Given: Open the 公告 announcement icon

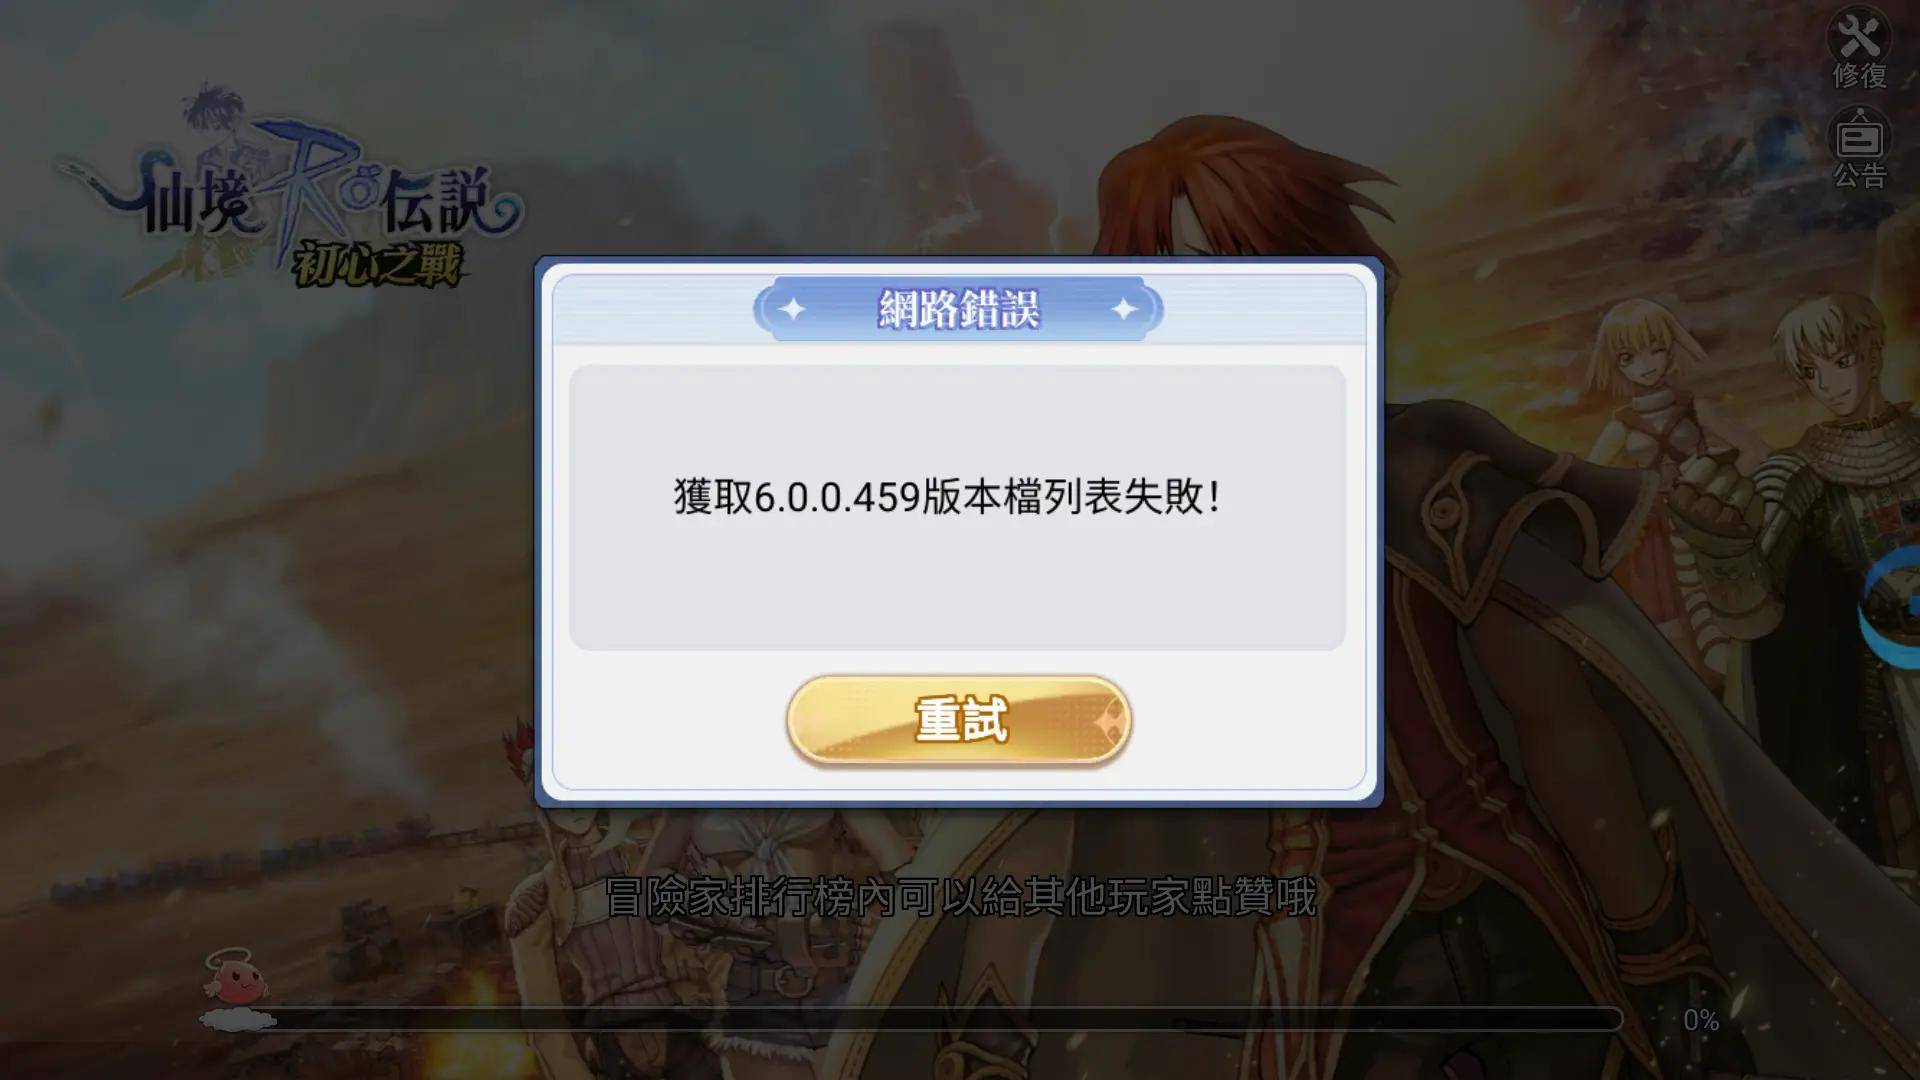Looking at the screenshot, I should click(x=1859, y=137).
